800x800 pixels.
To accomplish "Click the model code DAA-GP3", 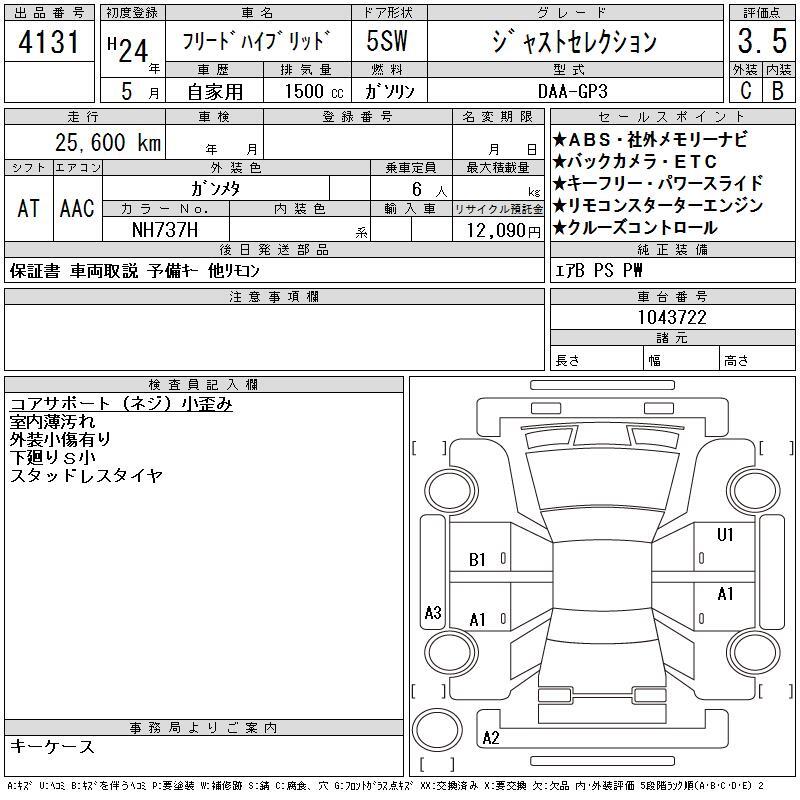I will click(573, 91).
